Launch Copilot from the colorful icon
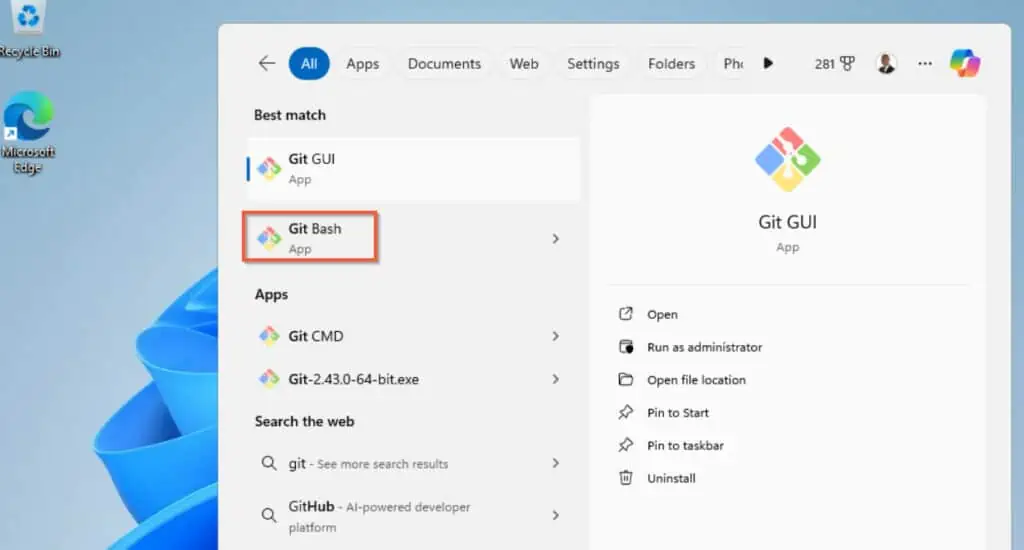 965,63
